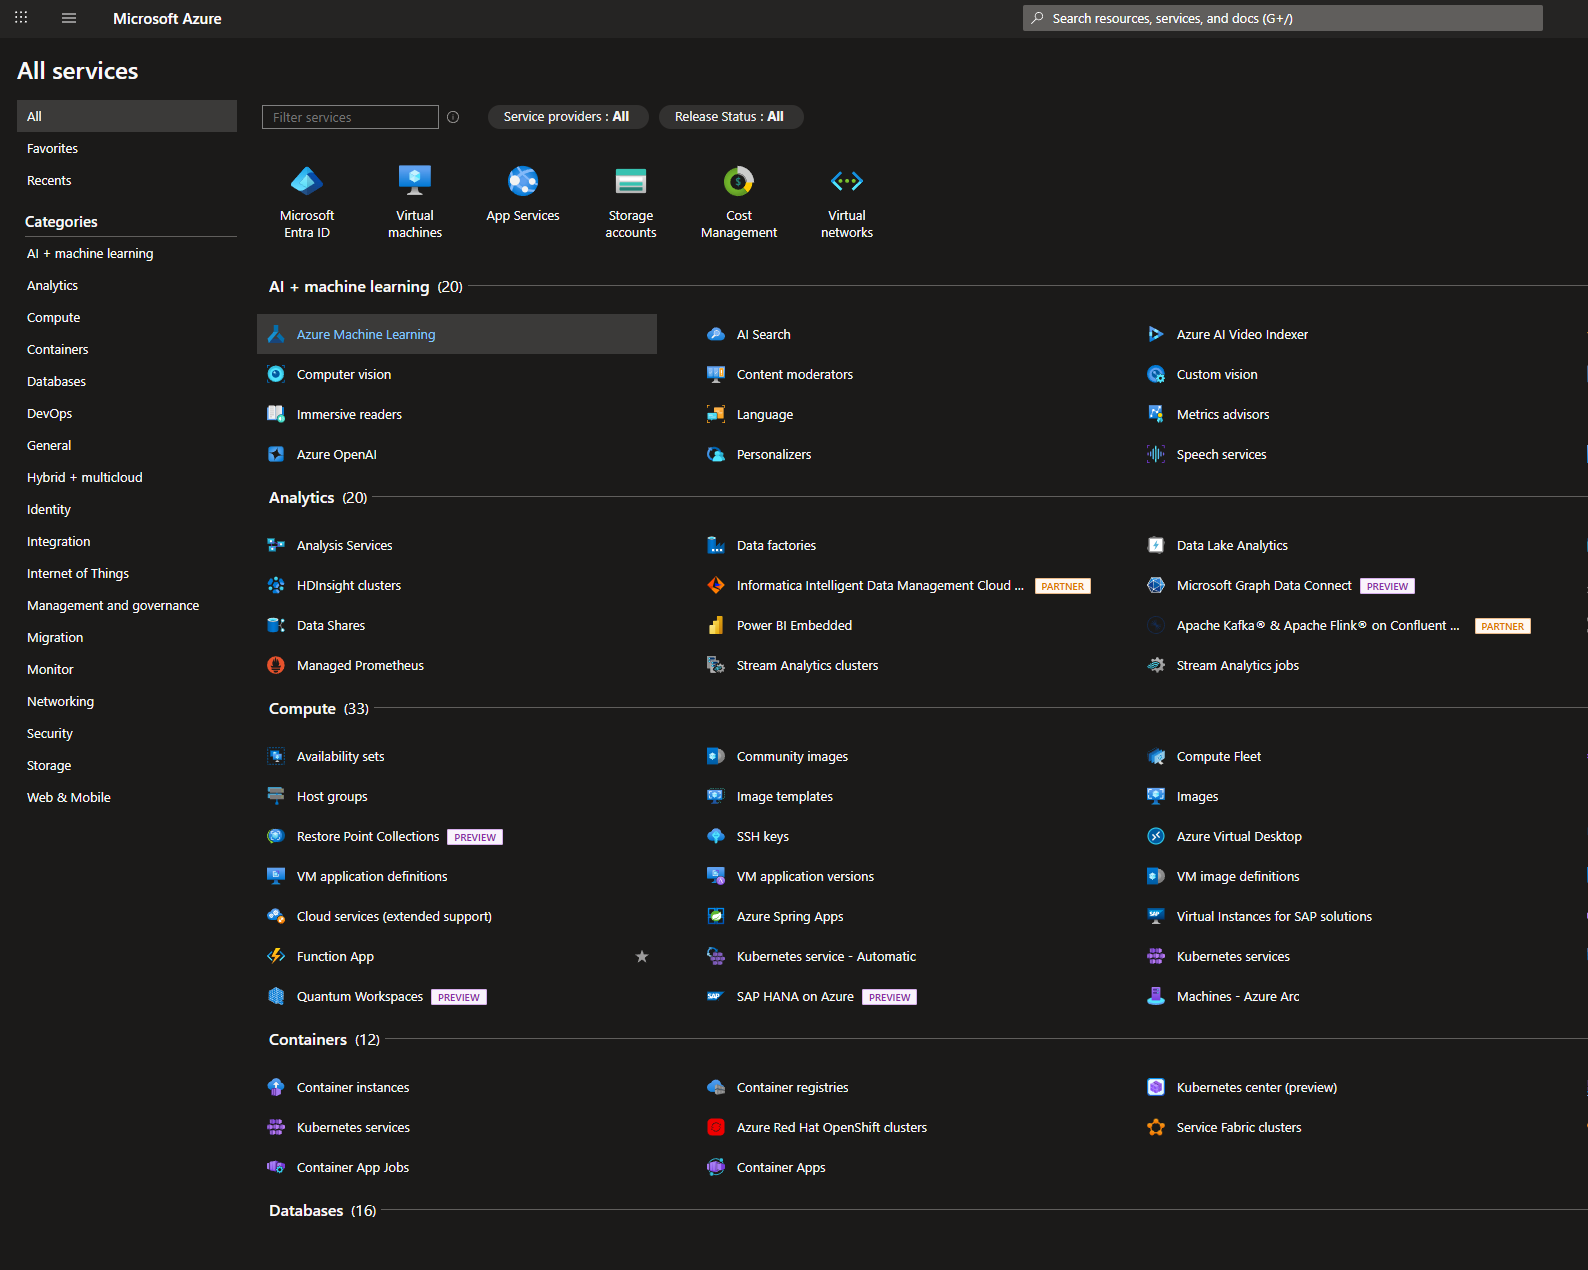Open the Microsoft Graph Data Connect link
The height and width of the screenshot is (1270, 1588).
coord(1264,585)
